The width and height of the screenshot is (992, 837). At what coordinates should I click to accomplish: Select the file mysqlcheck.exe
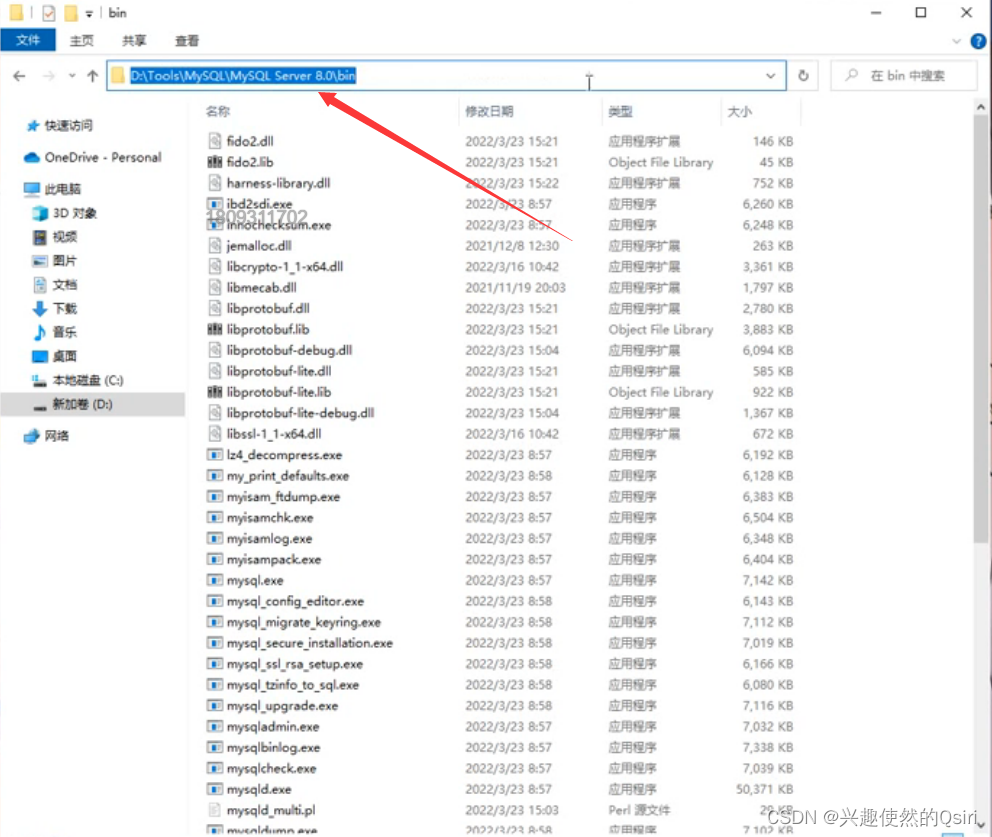[x=271, y=768]
